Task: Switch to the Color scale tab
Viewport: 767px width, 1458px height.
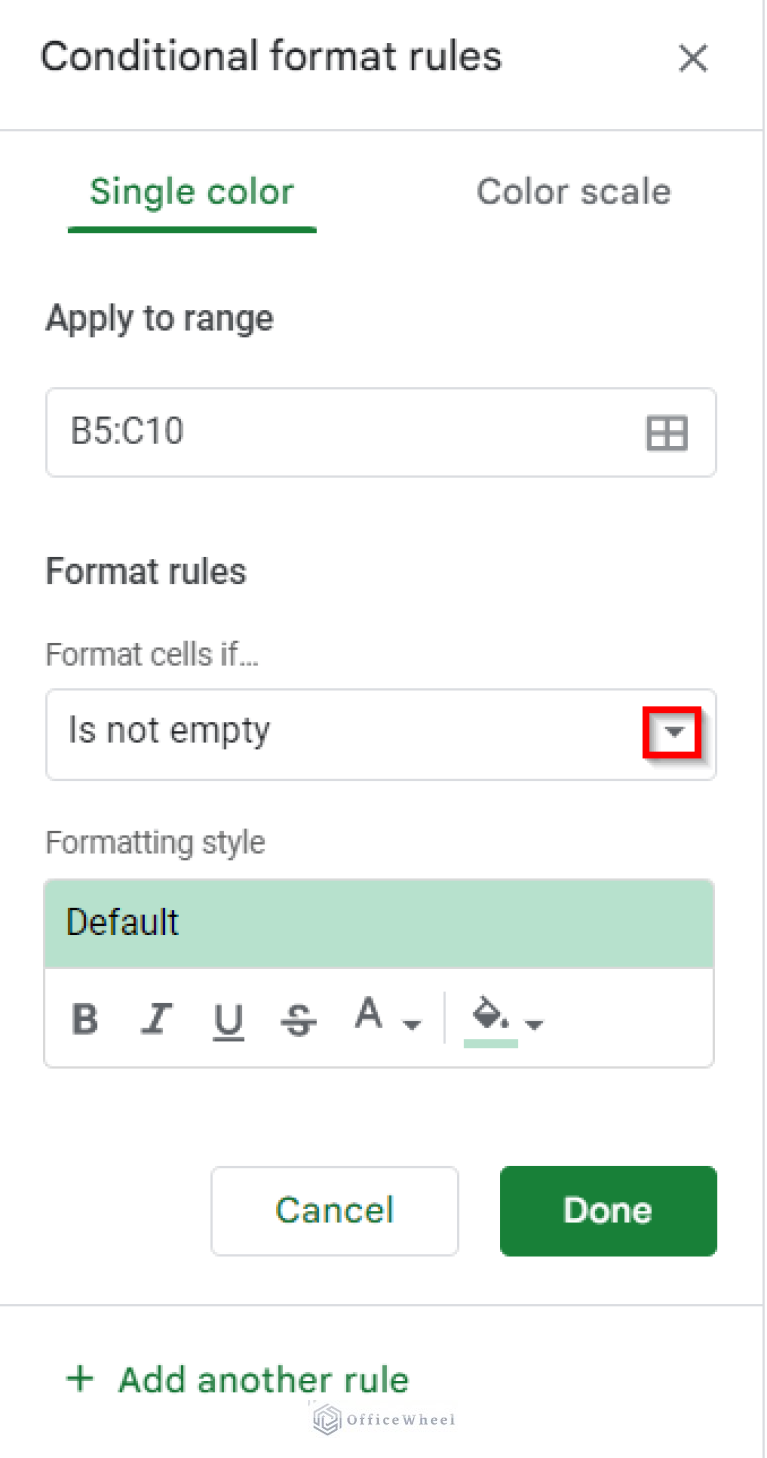Action: point(573,191)
